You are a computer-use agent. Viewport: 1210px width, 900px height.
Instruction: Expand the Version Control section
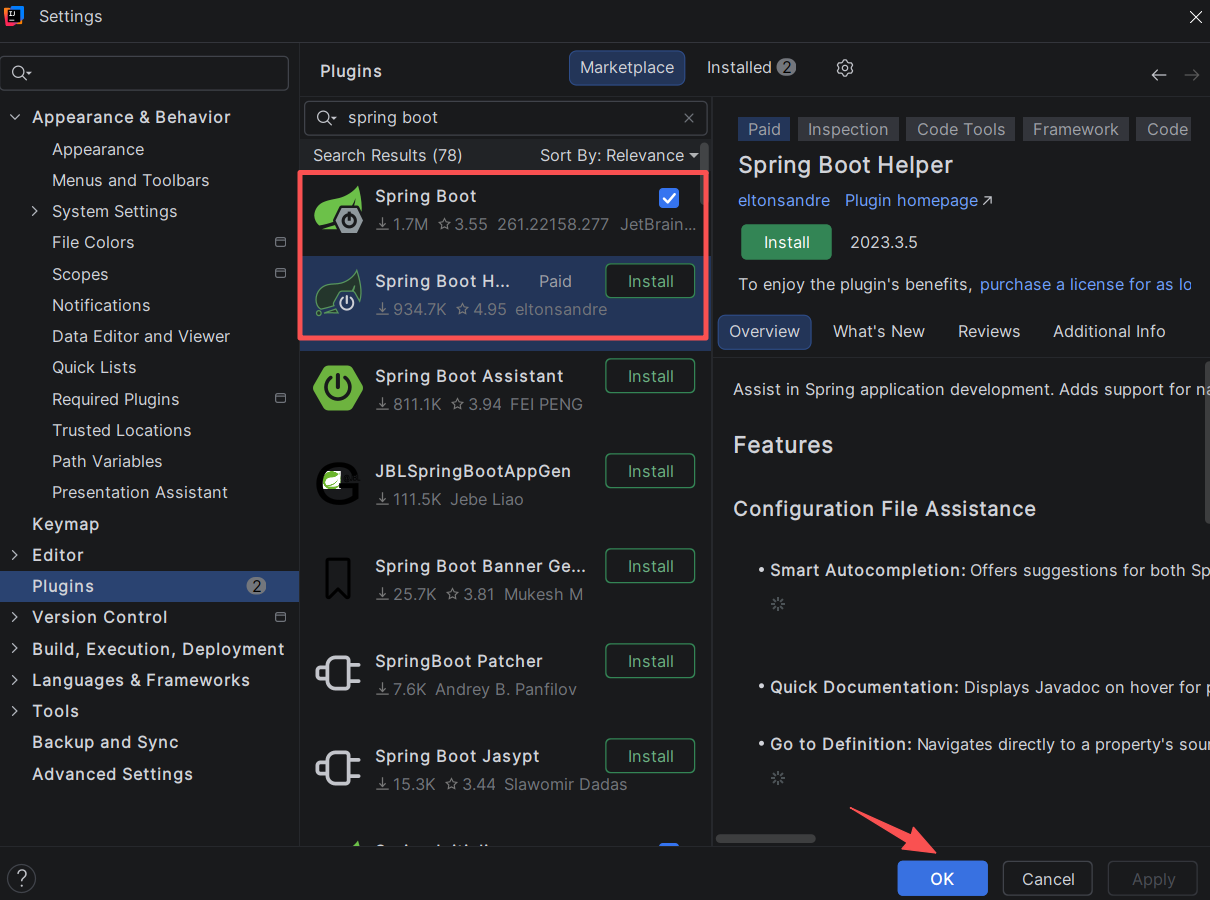(x=15, y=617)
